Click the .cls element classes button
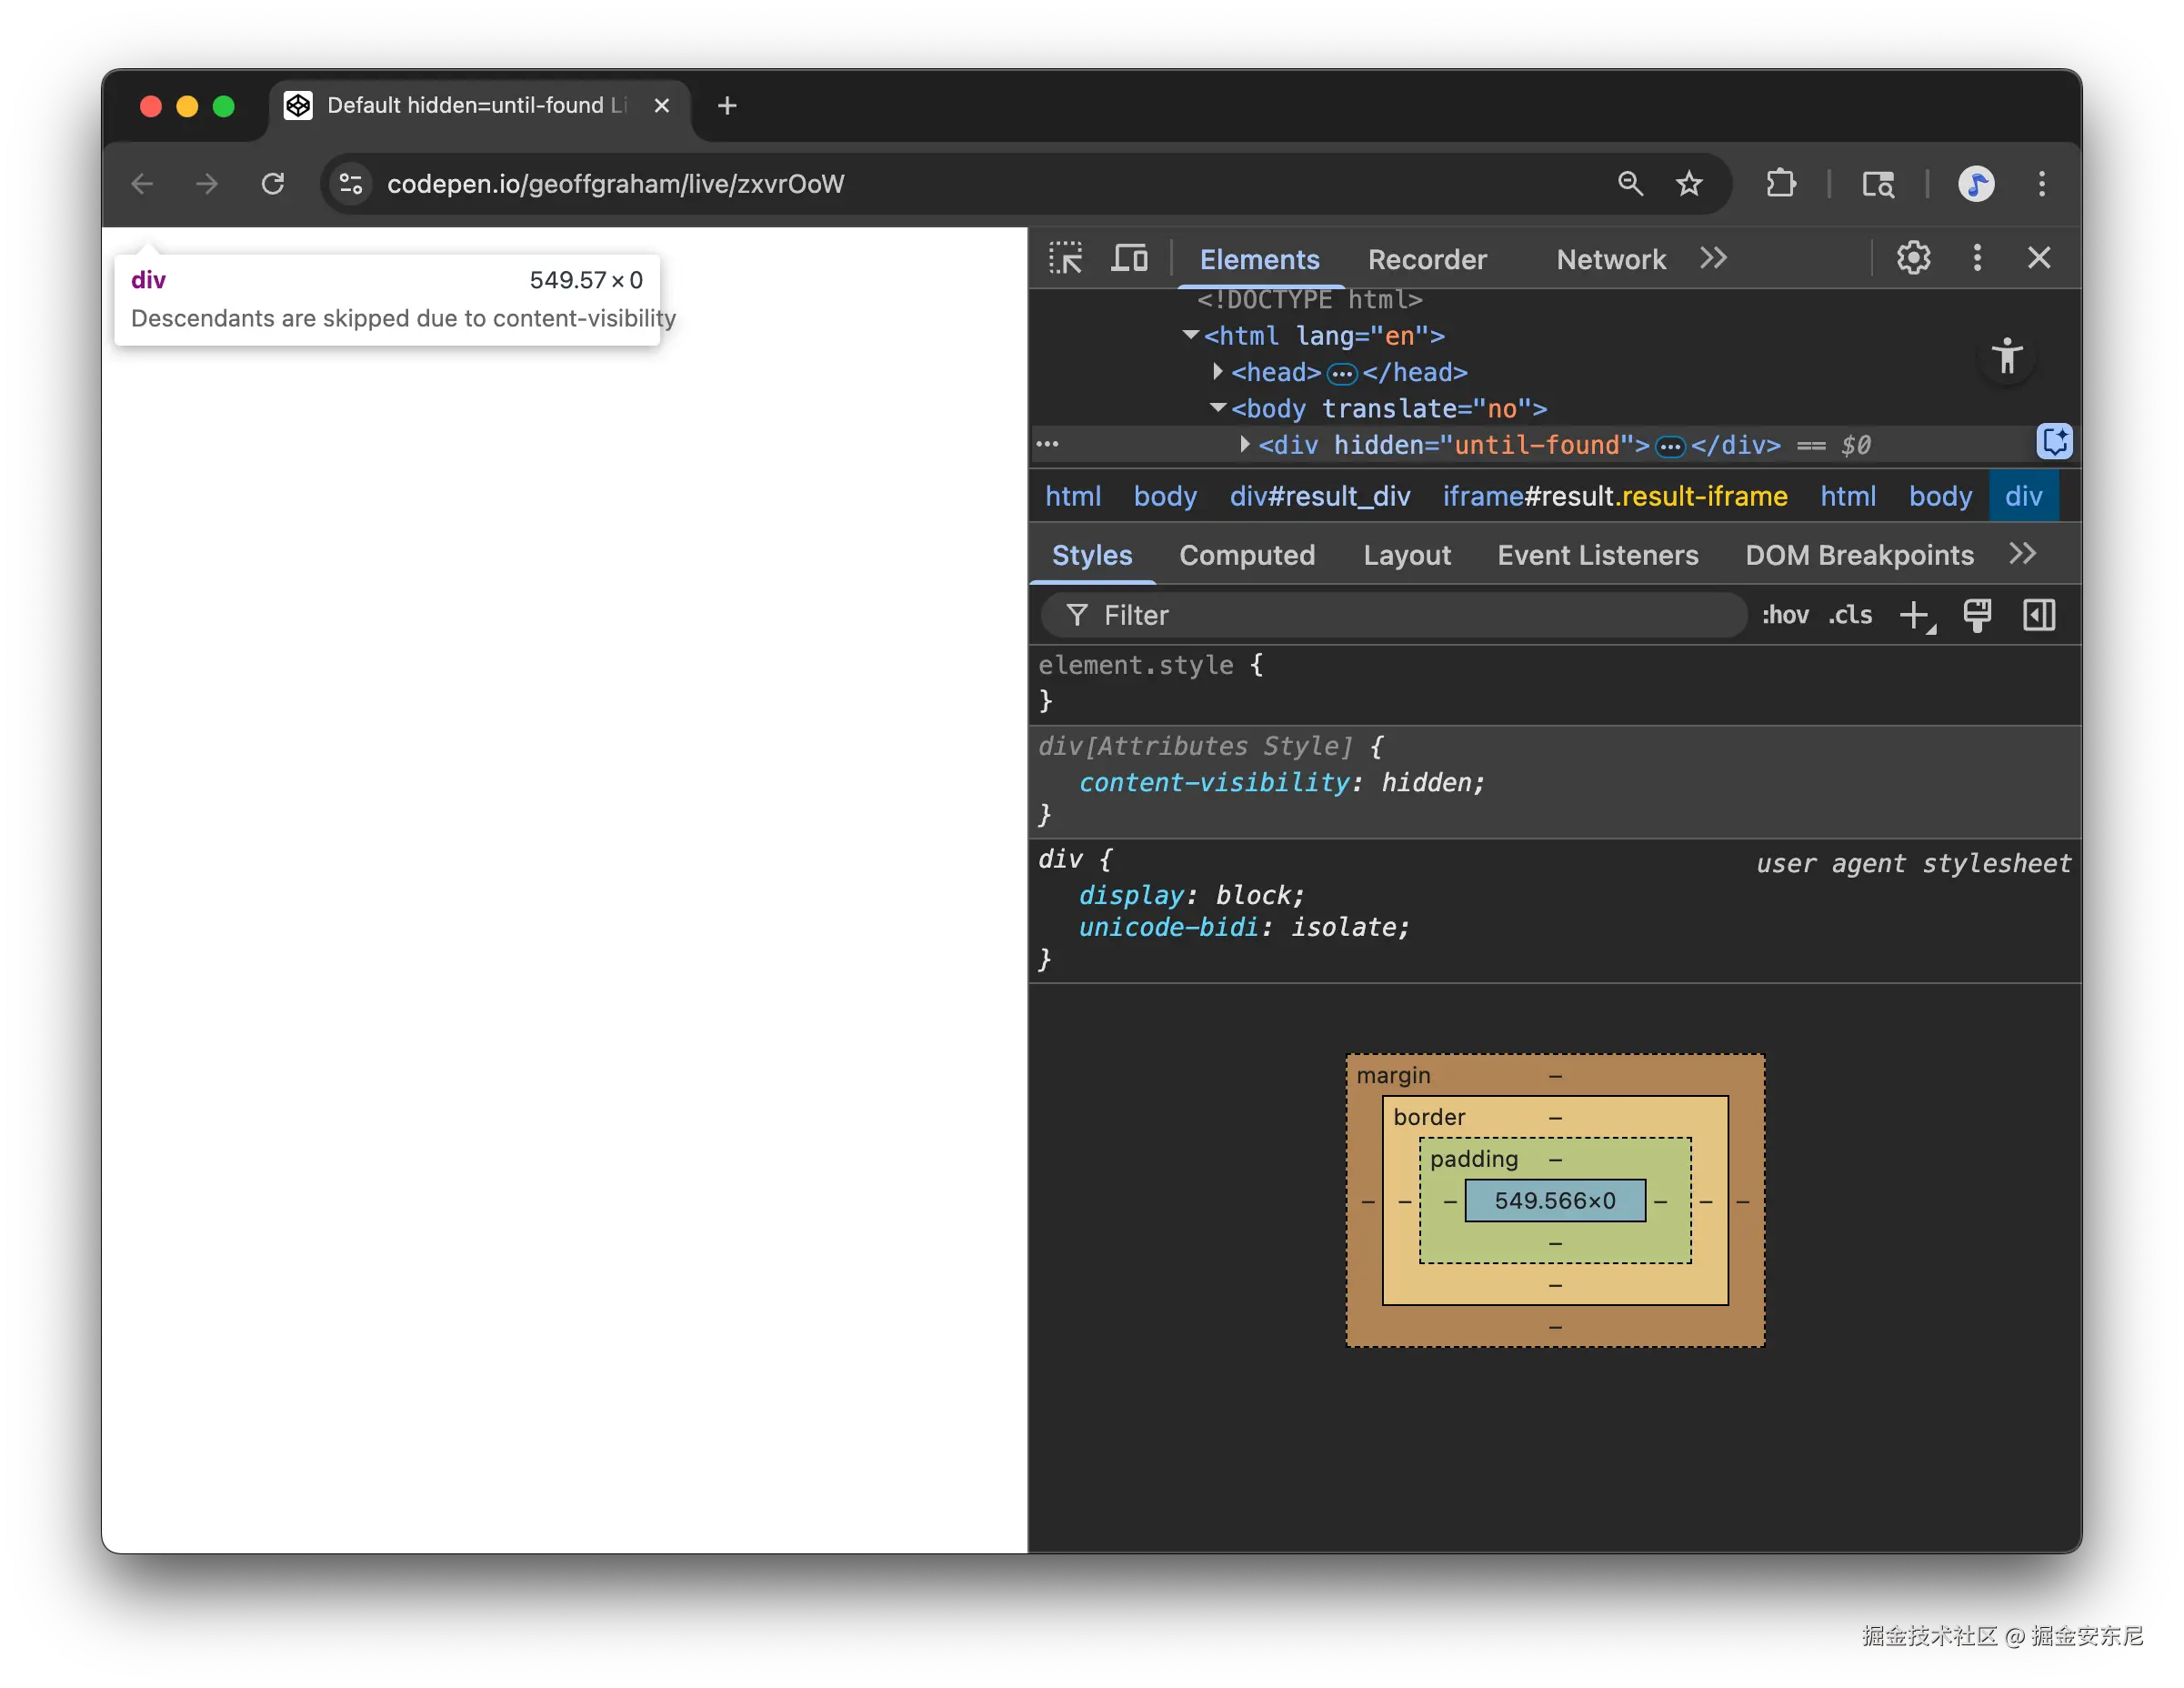Image resolution: width=2184 pixels, height=1688 pixels. (x=1850, y=615)
